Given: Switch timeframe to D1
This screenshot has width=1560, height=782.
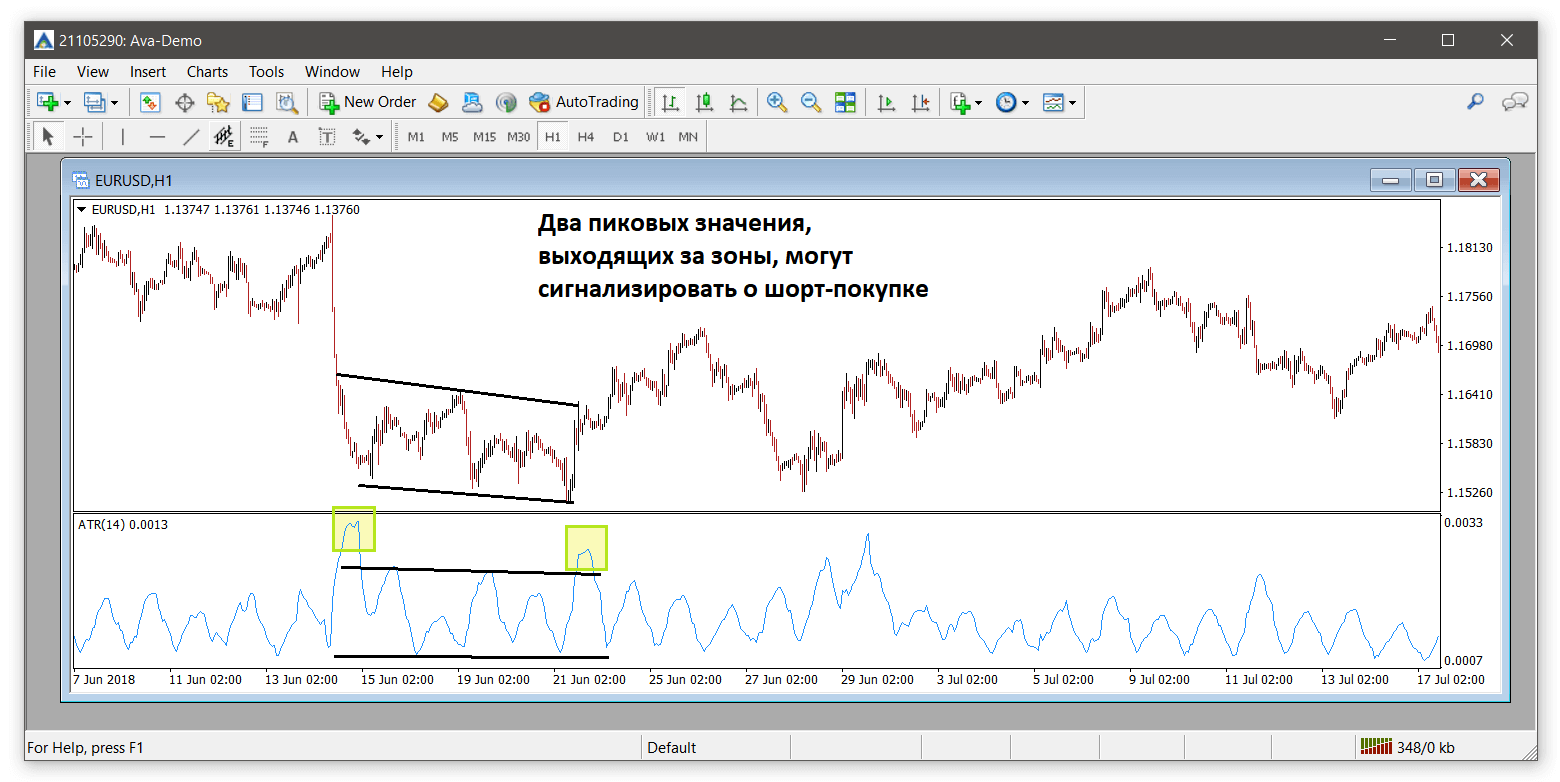Looking at the screenshot, I should (x=621, y=137).
